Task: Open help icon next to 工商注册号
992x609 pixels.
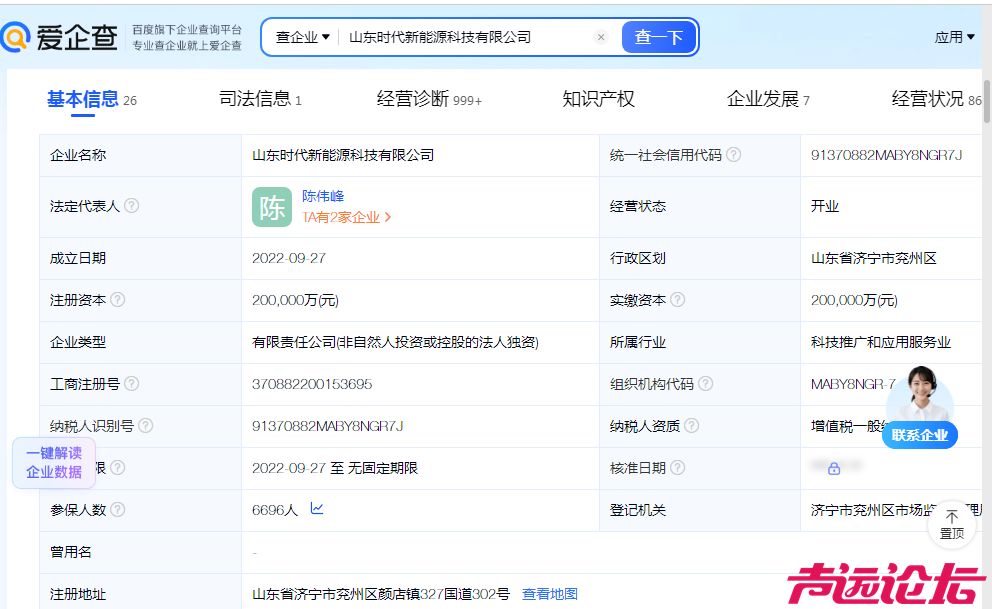Action: (132, 384)
